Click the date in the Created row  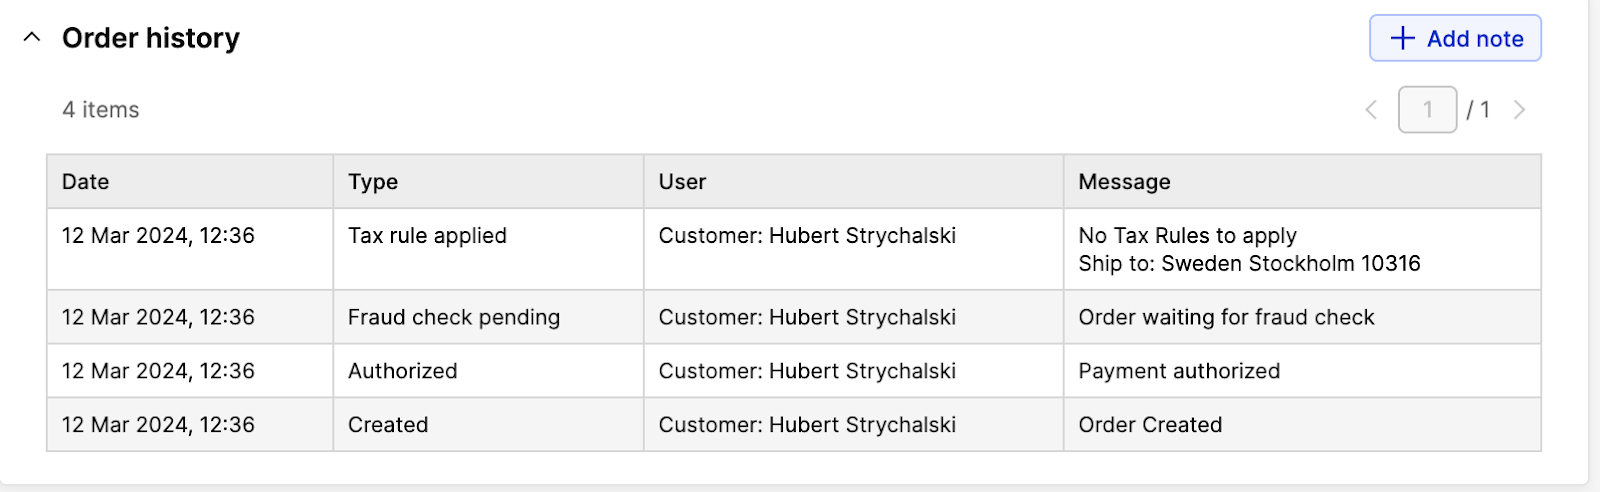[x=158, y=425]
